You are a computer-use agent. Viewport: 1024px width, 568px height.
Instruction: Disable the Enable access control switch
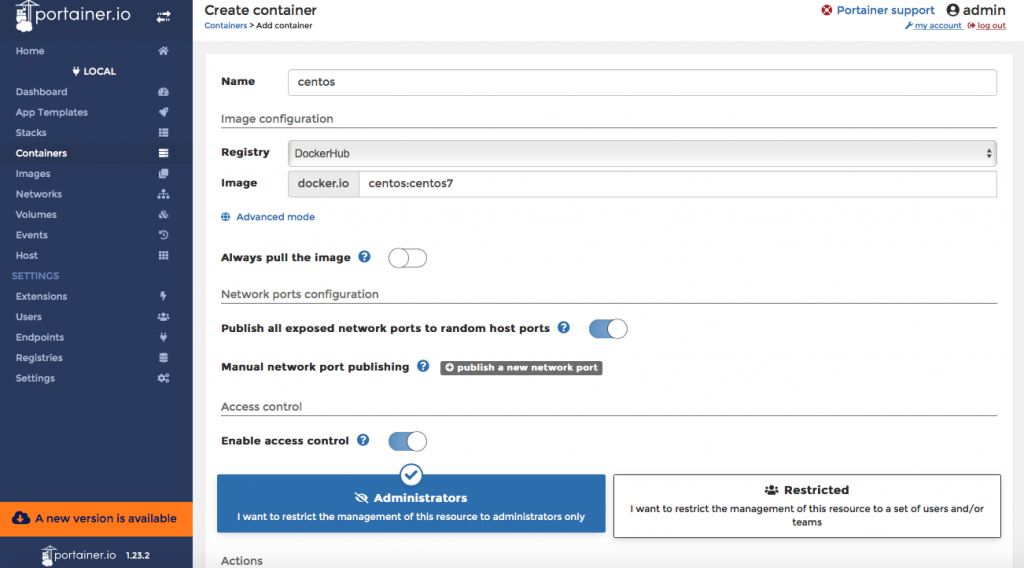(x=407, y=441)
